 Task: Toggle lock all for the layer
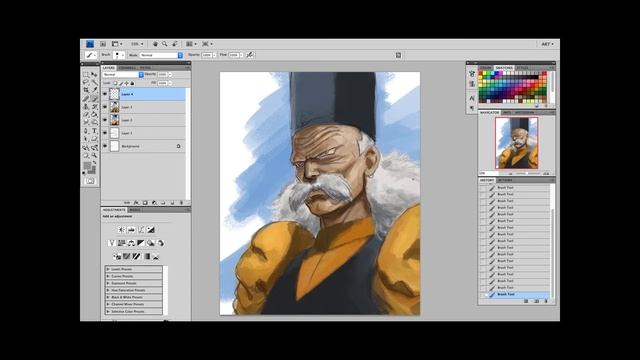point(132,83)
